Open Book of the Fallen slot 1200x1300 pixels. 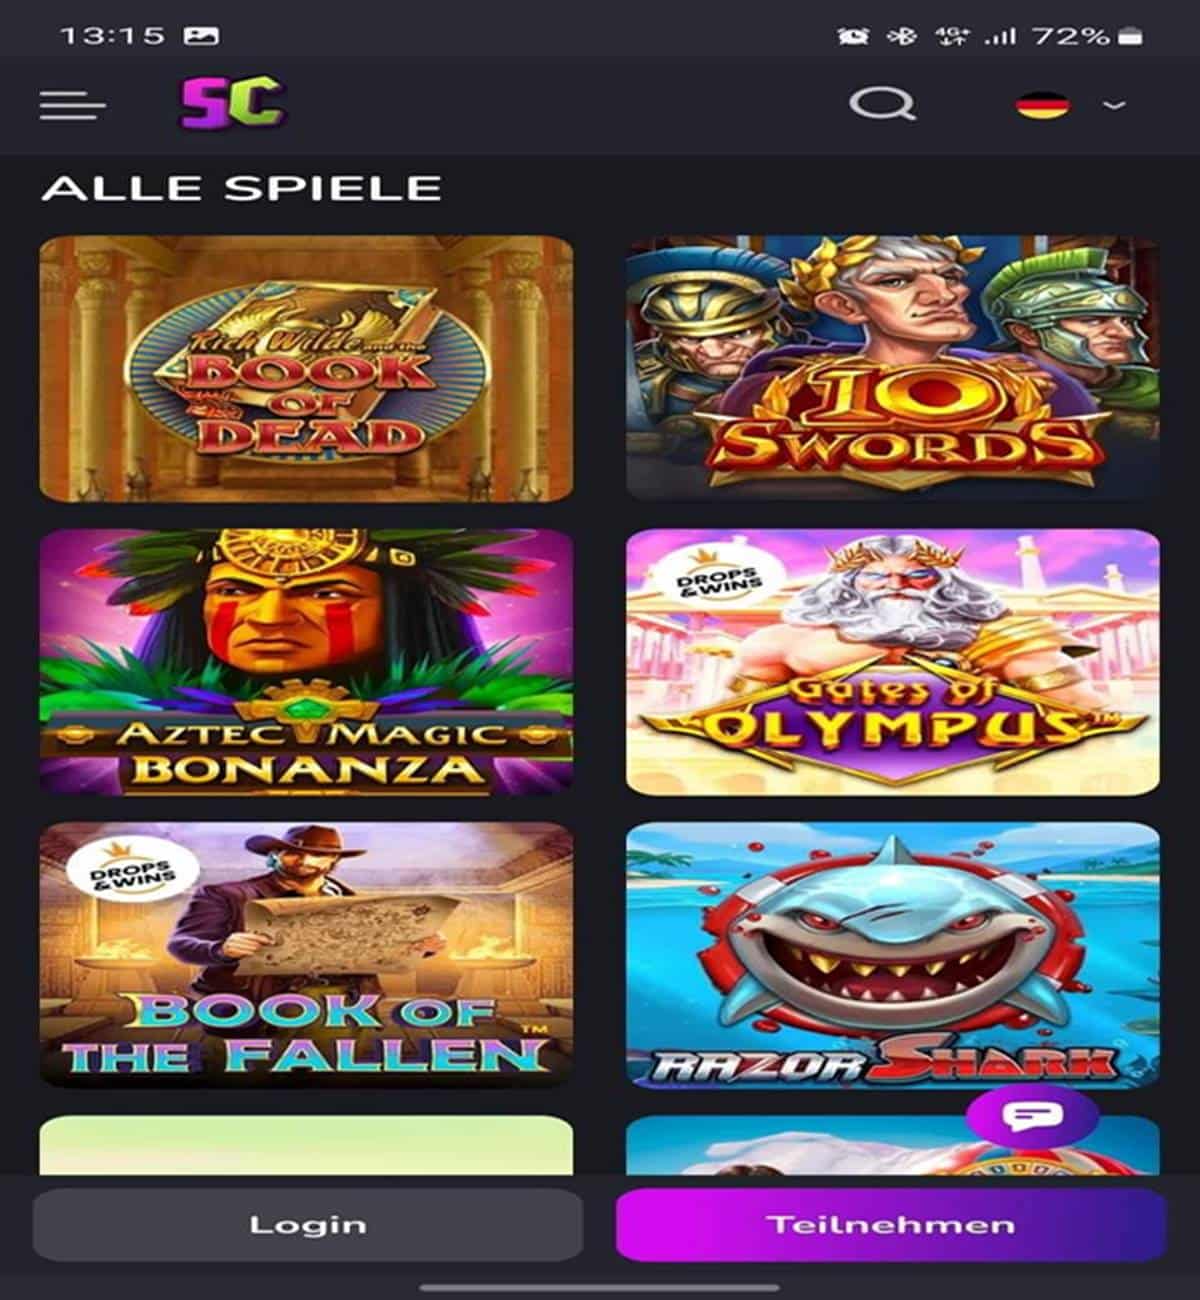[x=306, y=955]
